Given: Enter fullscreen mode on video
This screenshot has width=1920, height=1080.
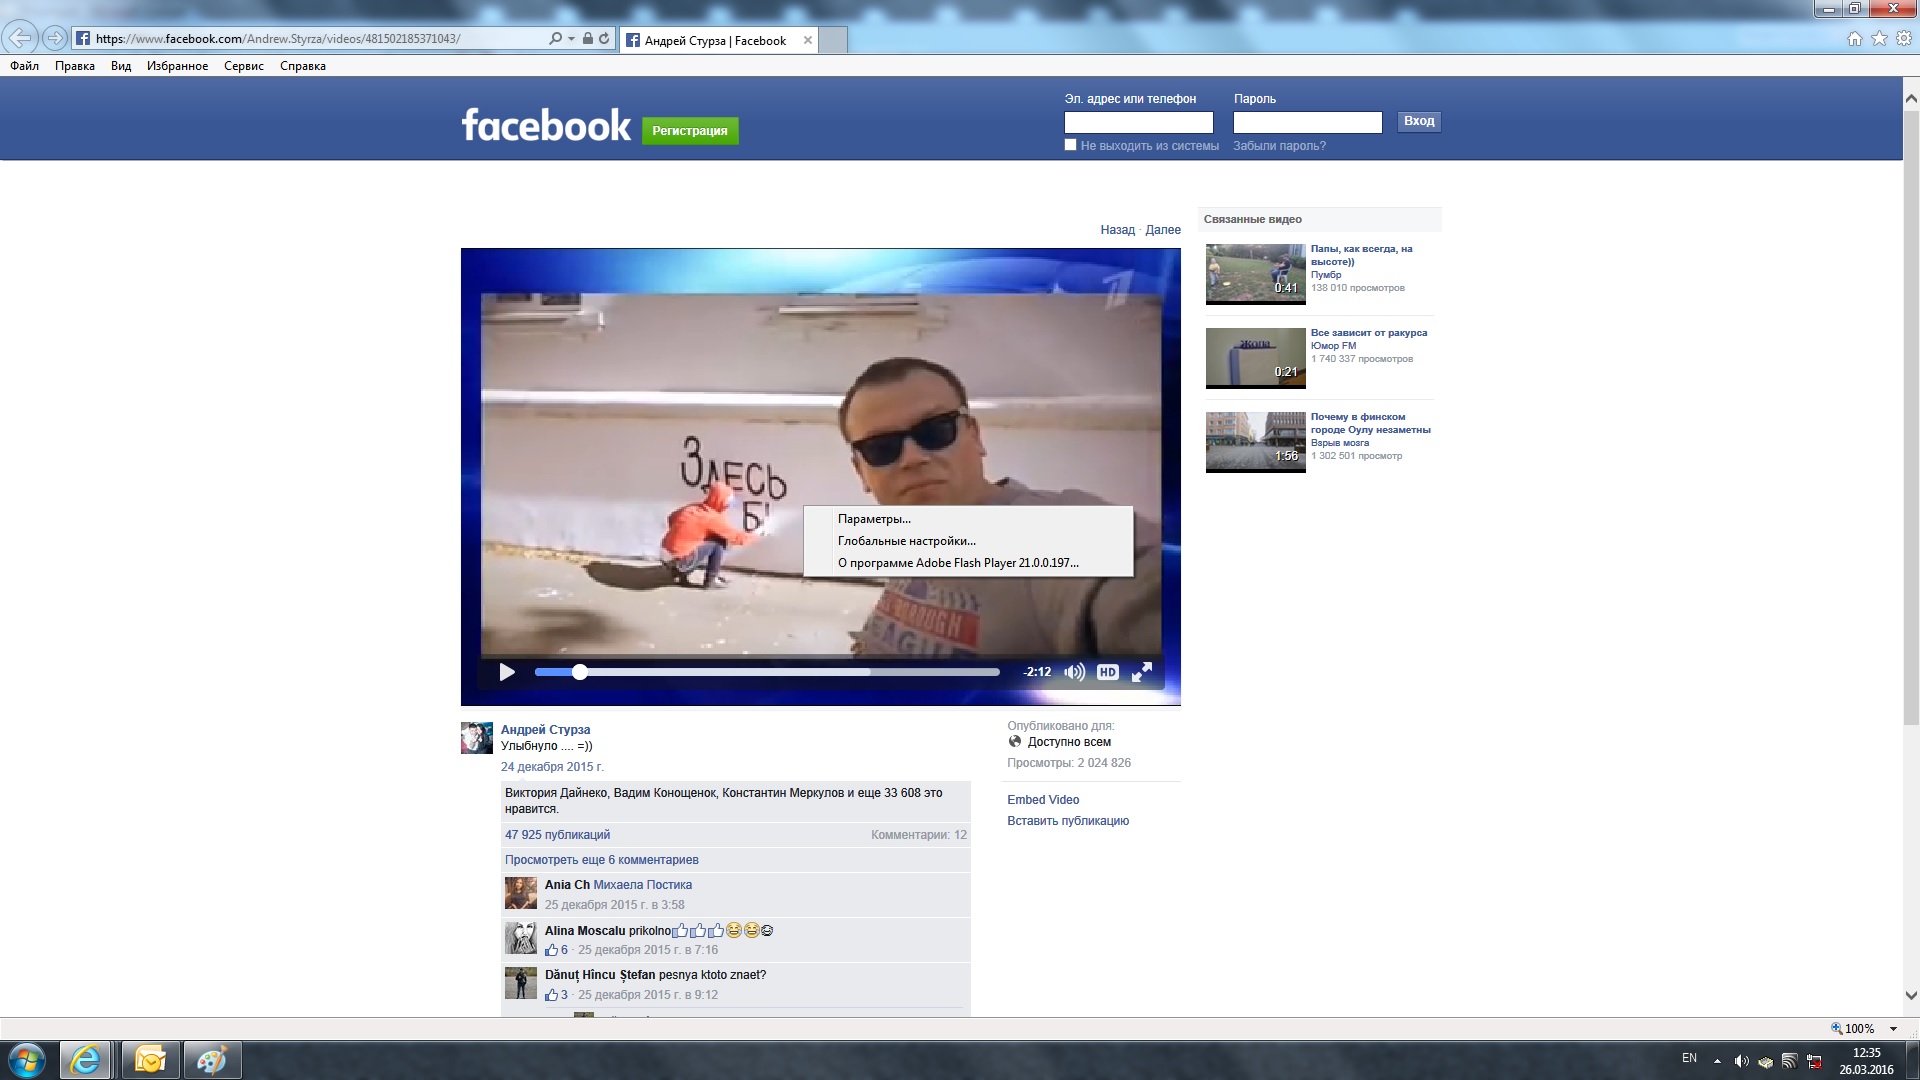Looking at the screenshot, I should (1141, 672).
